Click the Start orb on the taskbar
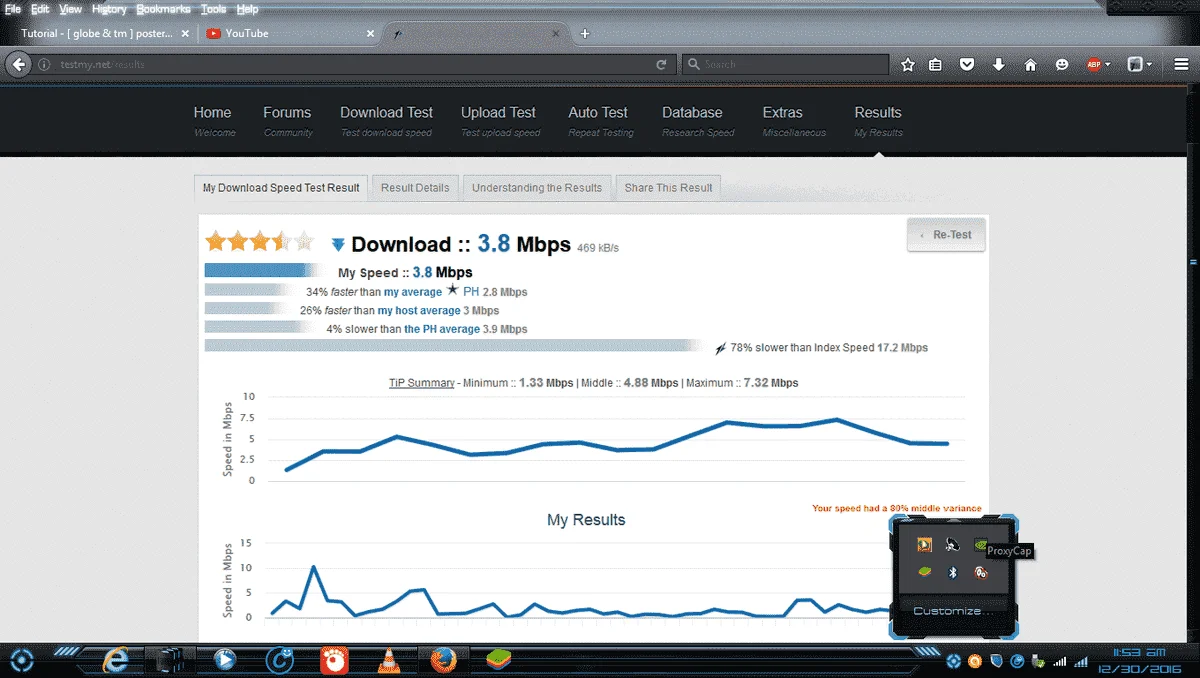Screen dimensions: 1200x678 [x=22, y=660]
